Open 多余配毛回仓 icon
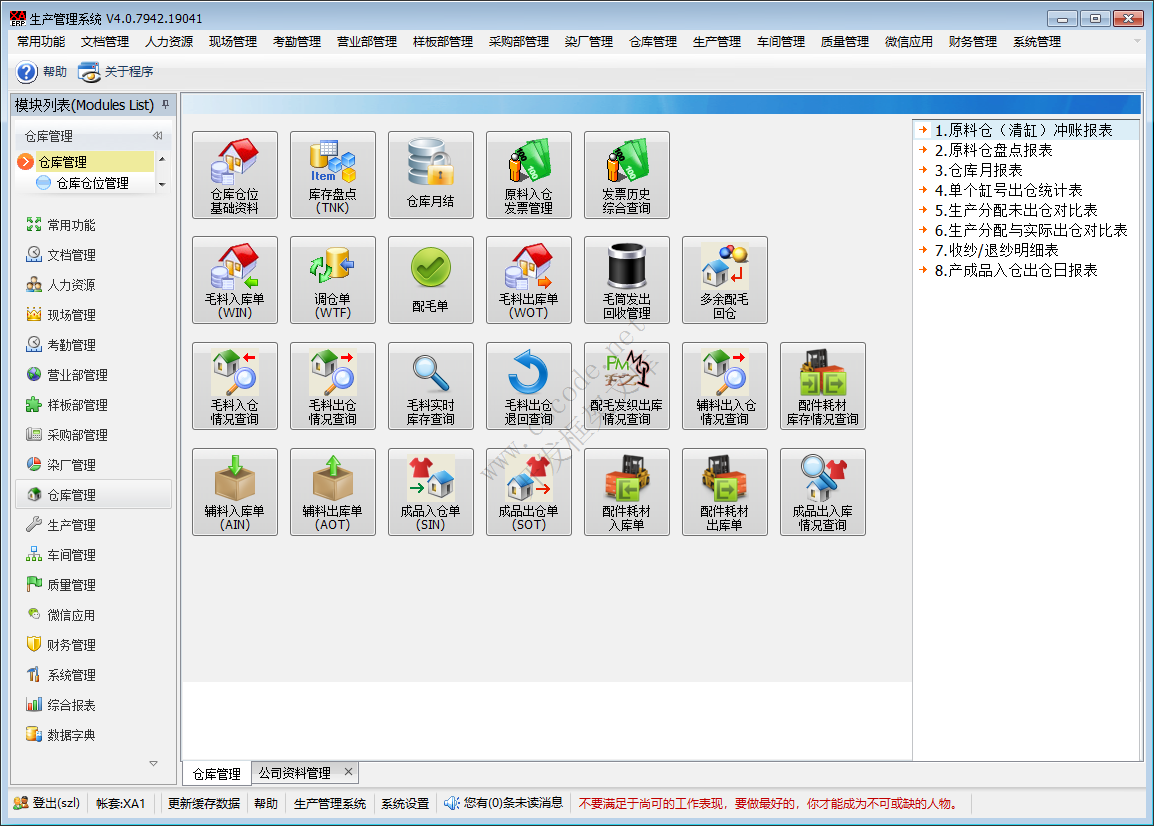 [724, 280]
